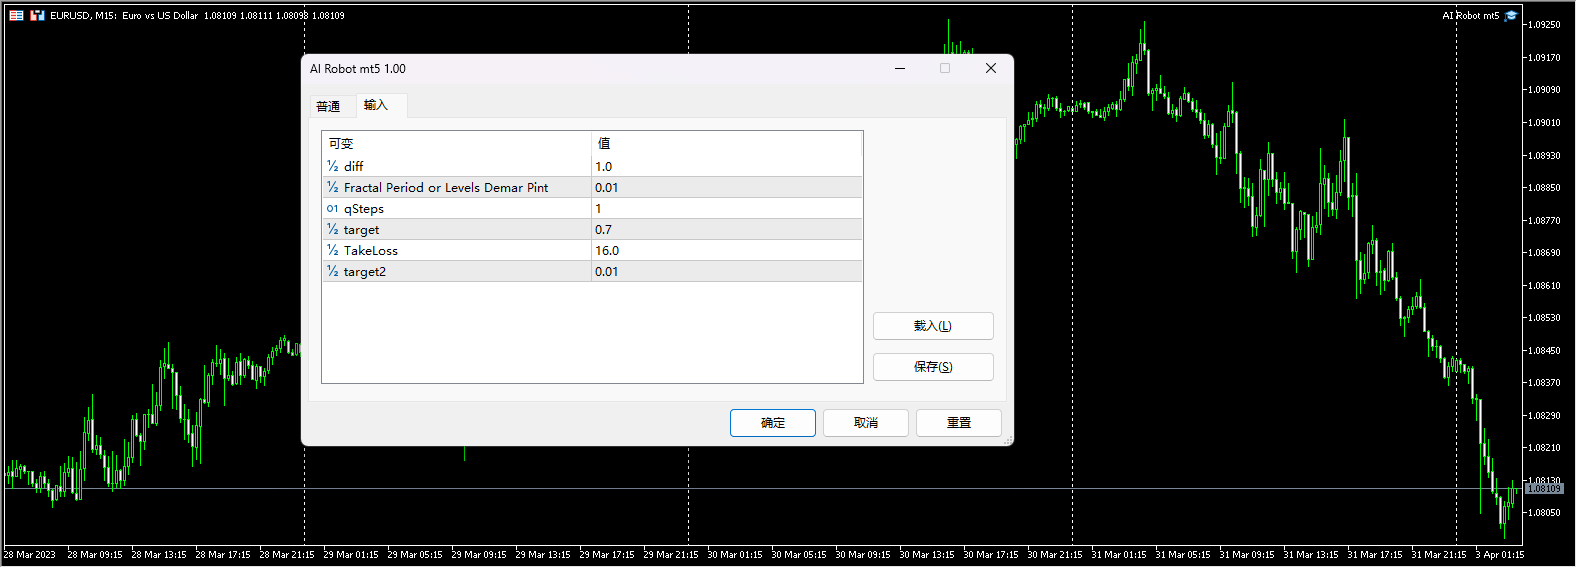Viewport: 1577px width, 568px height.
Task: Click the 可变 column header
Action: pos(457,143)
